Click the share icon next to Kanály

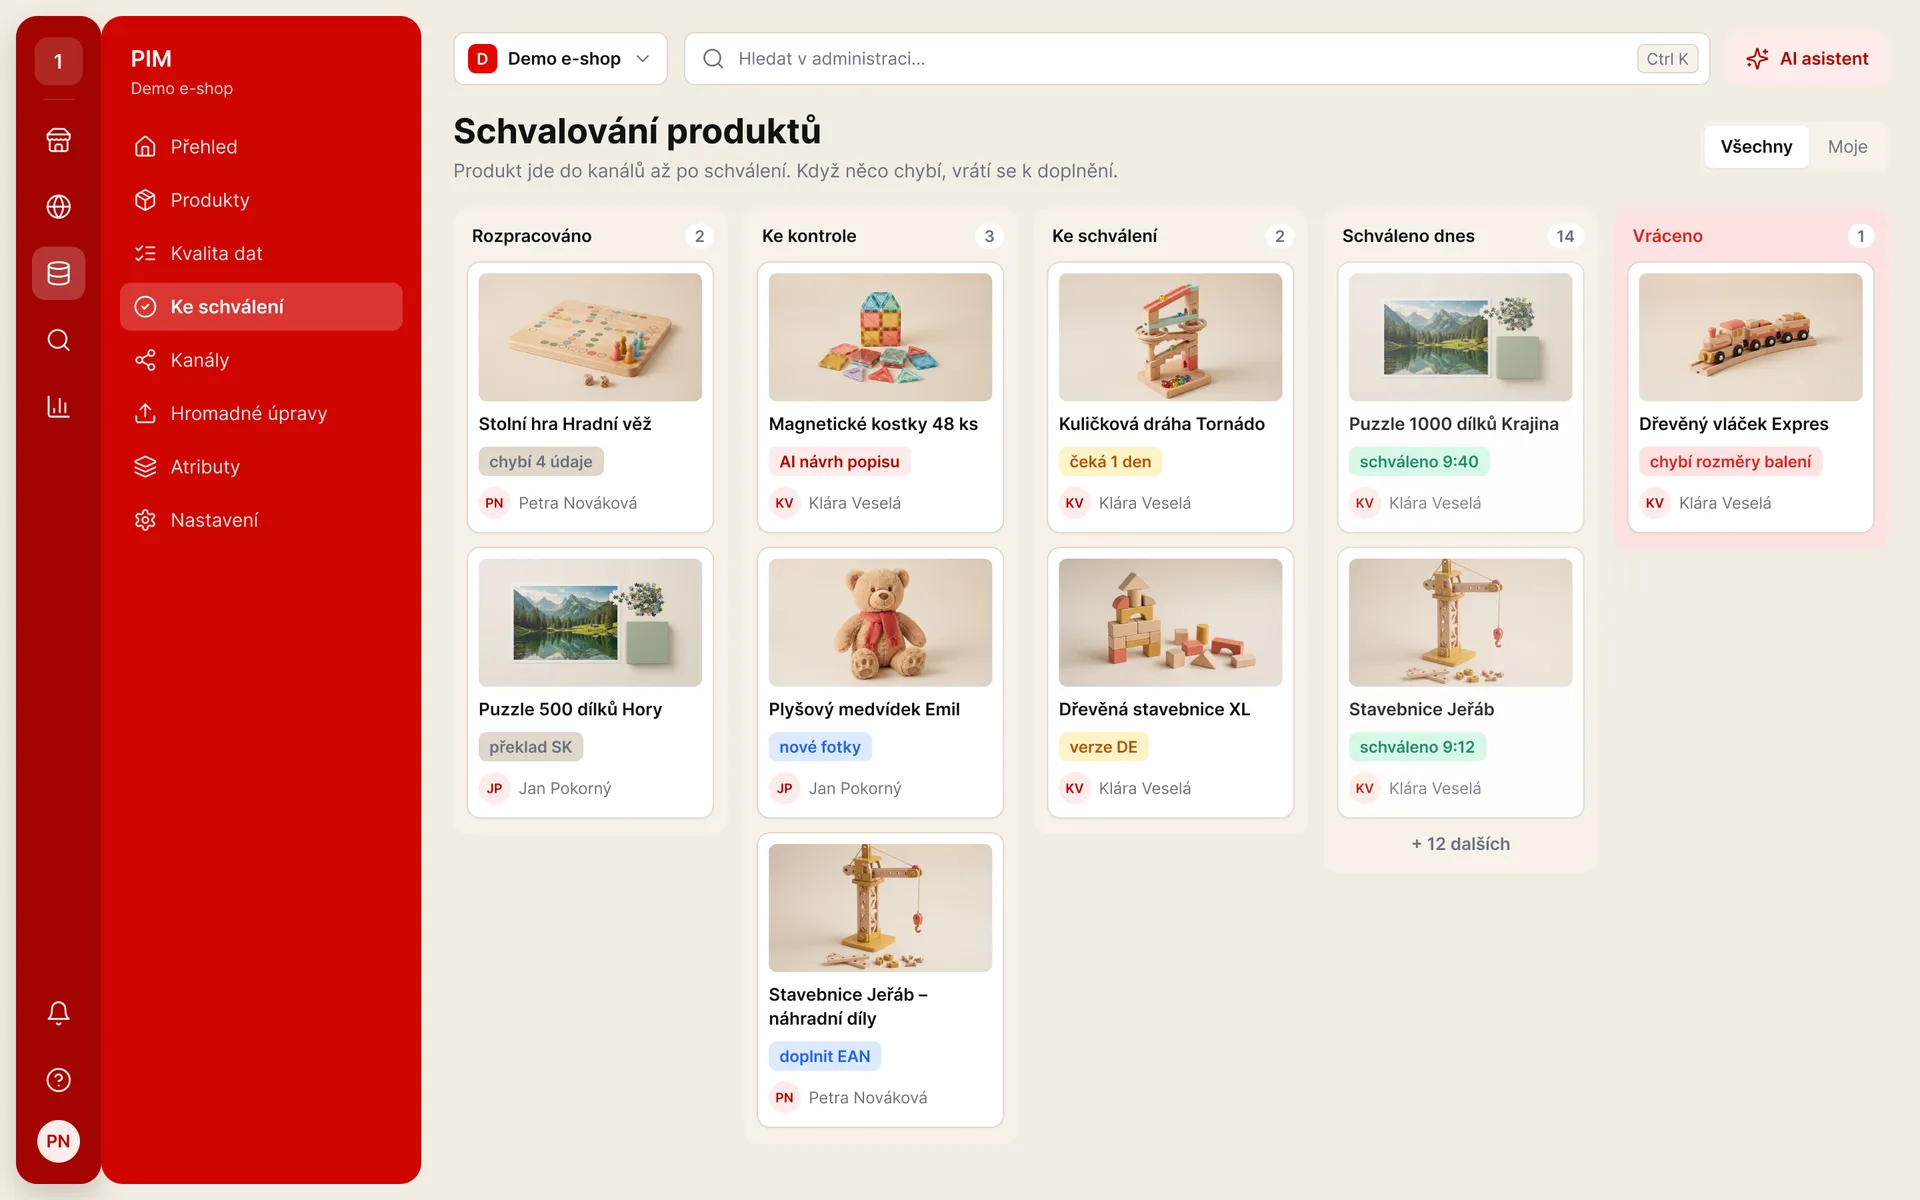coord(145,360)
